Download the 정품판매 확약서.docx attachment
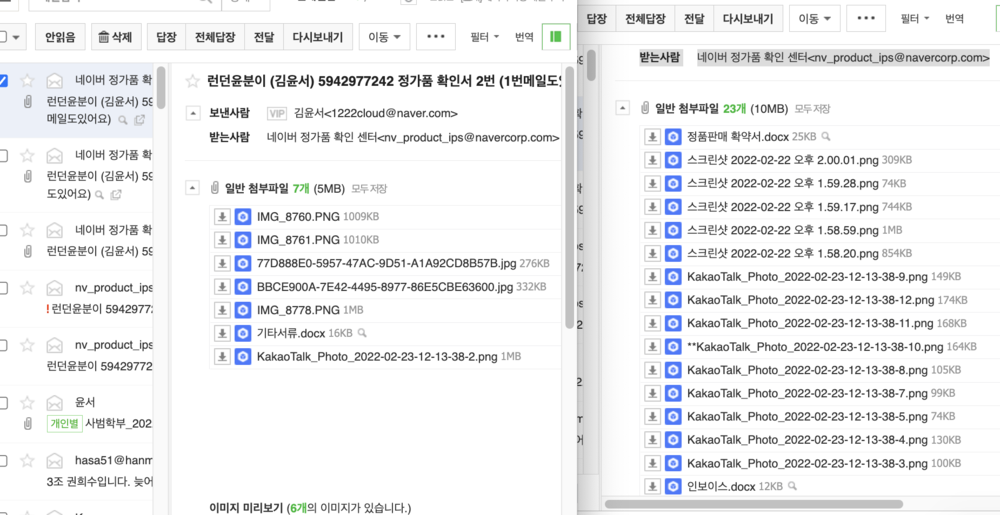This screenshot has height=515, width=1000. tap(650, 136)
